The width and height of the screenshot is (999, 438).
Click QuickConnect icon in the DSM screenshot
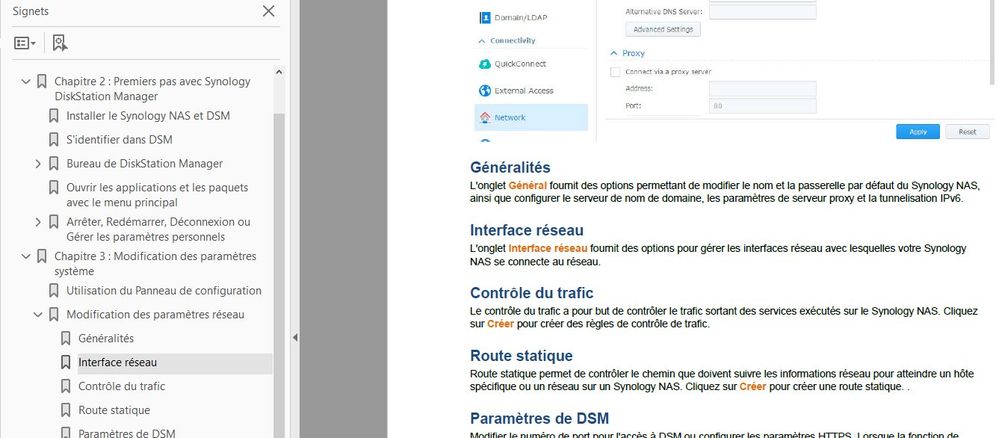485,64
